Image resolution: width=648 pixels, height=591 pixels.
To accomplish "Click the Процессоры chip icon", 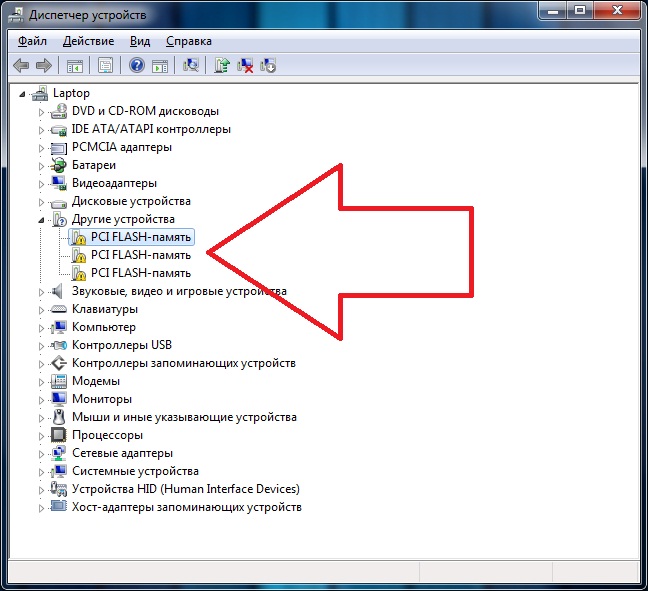I will click(x=58, y=435).
